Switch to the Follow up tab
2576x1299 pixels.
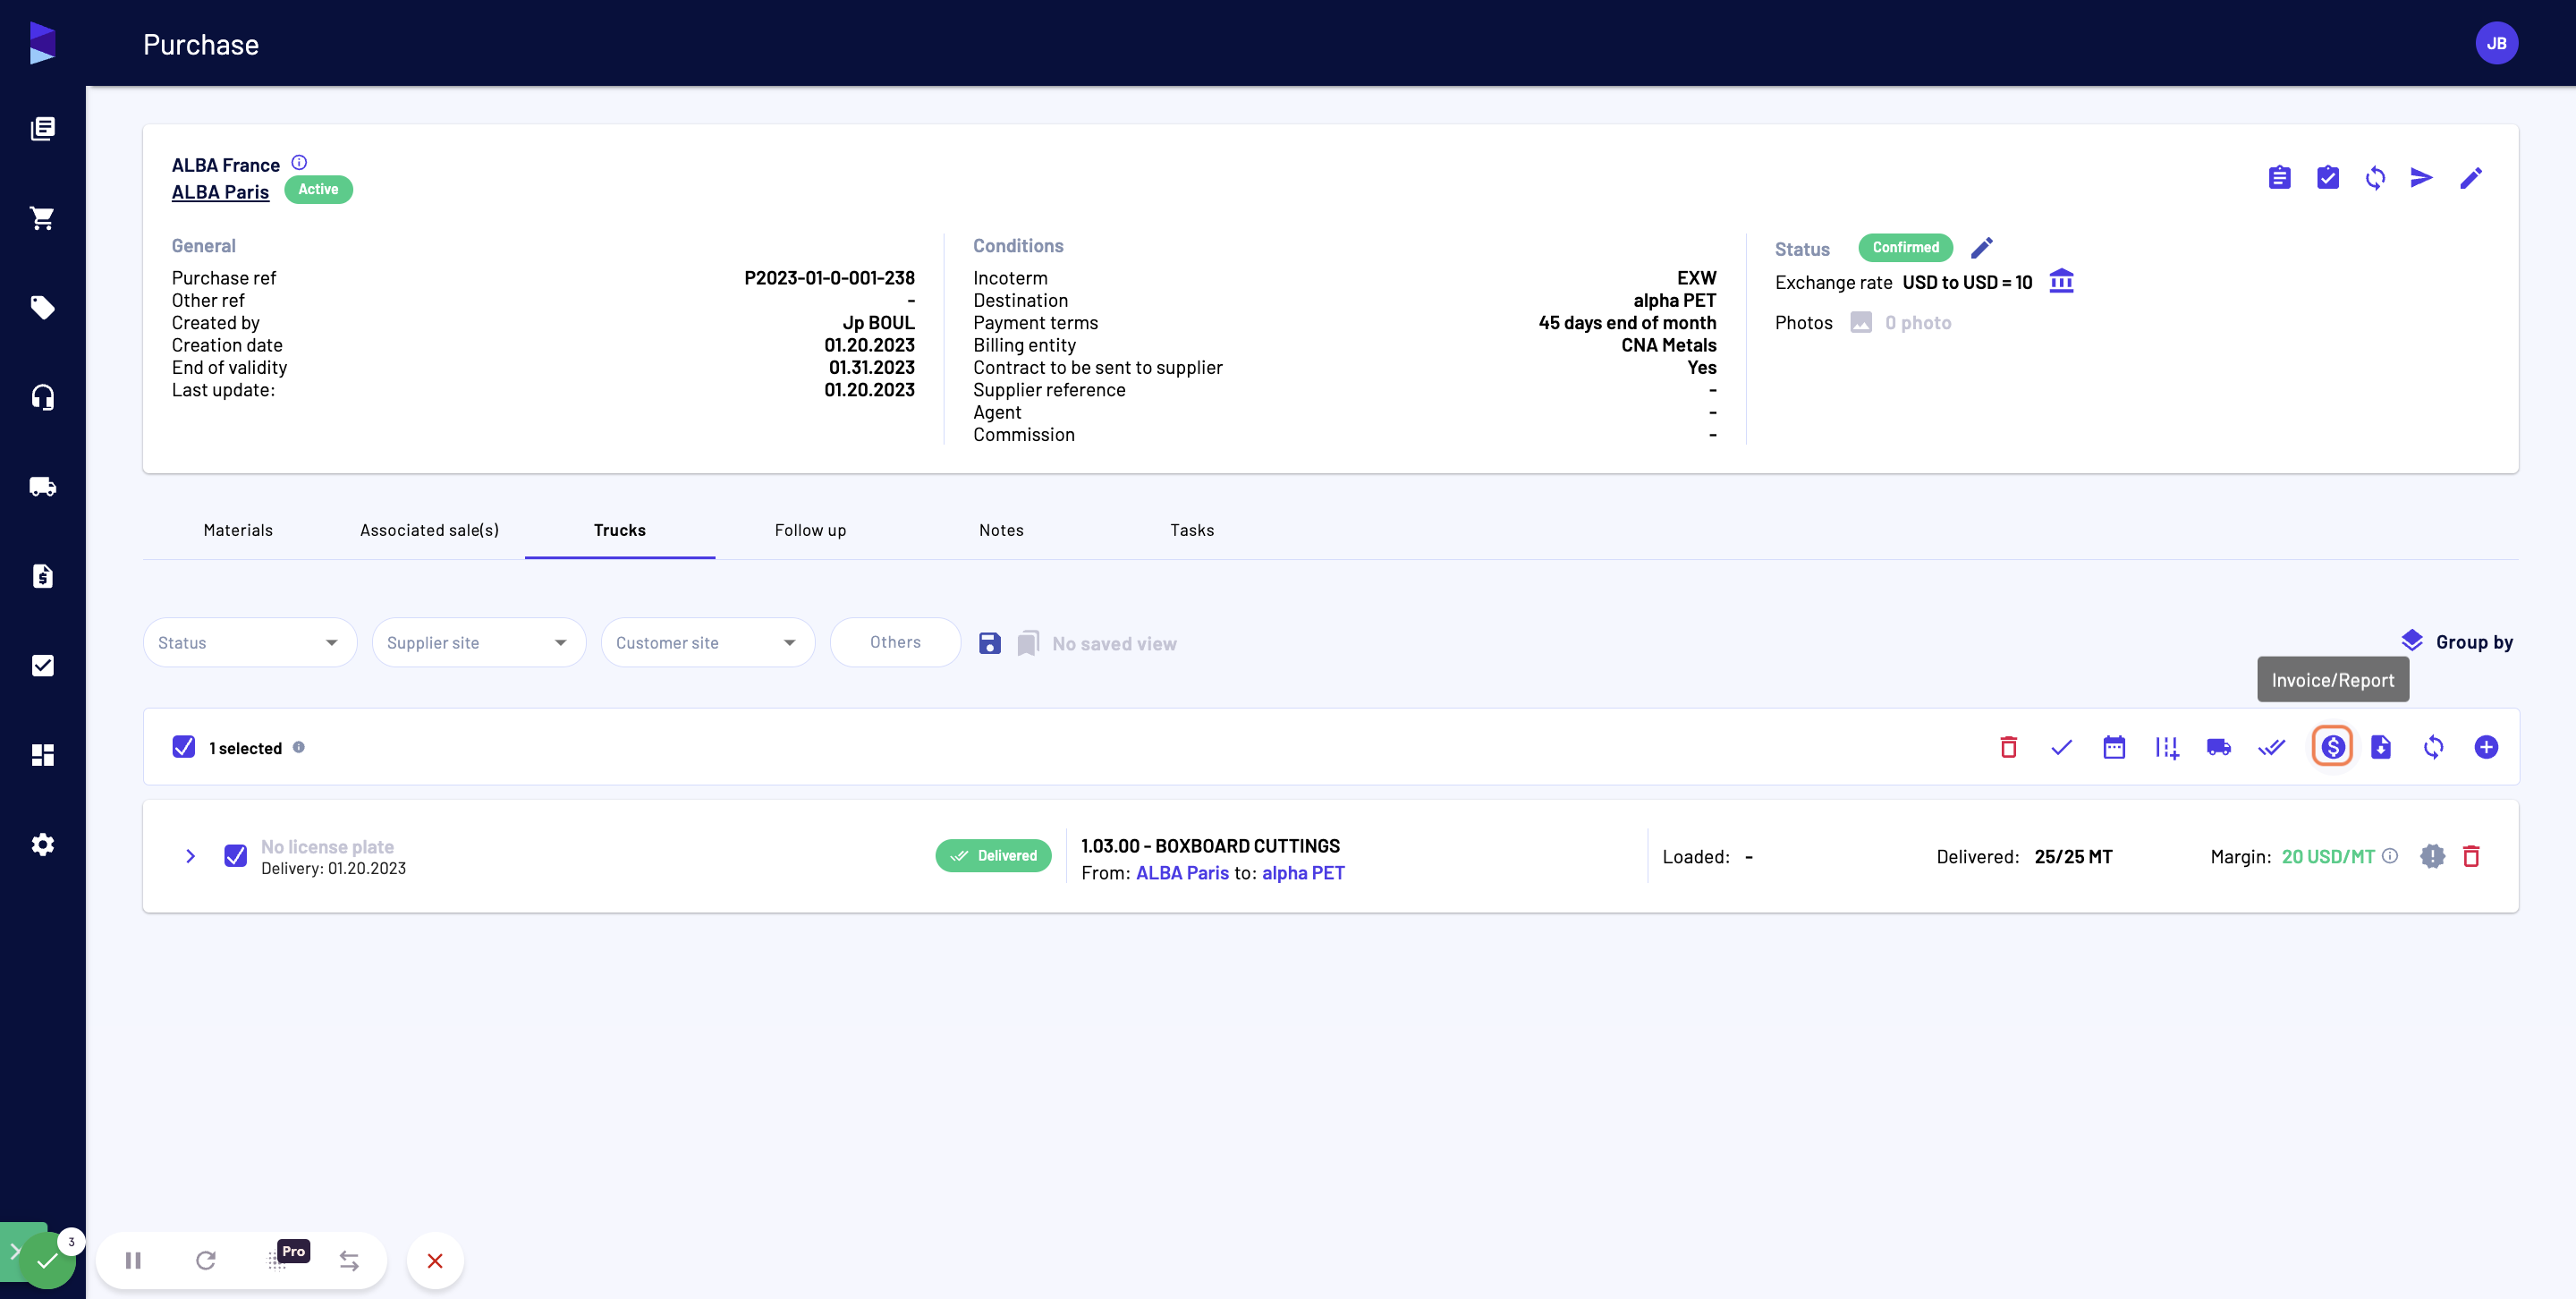810,530
